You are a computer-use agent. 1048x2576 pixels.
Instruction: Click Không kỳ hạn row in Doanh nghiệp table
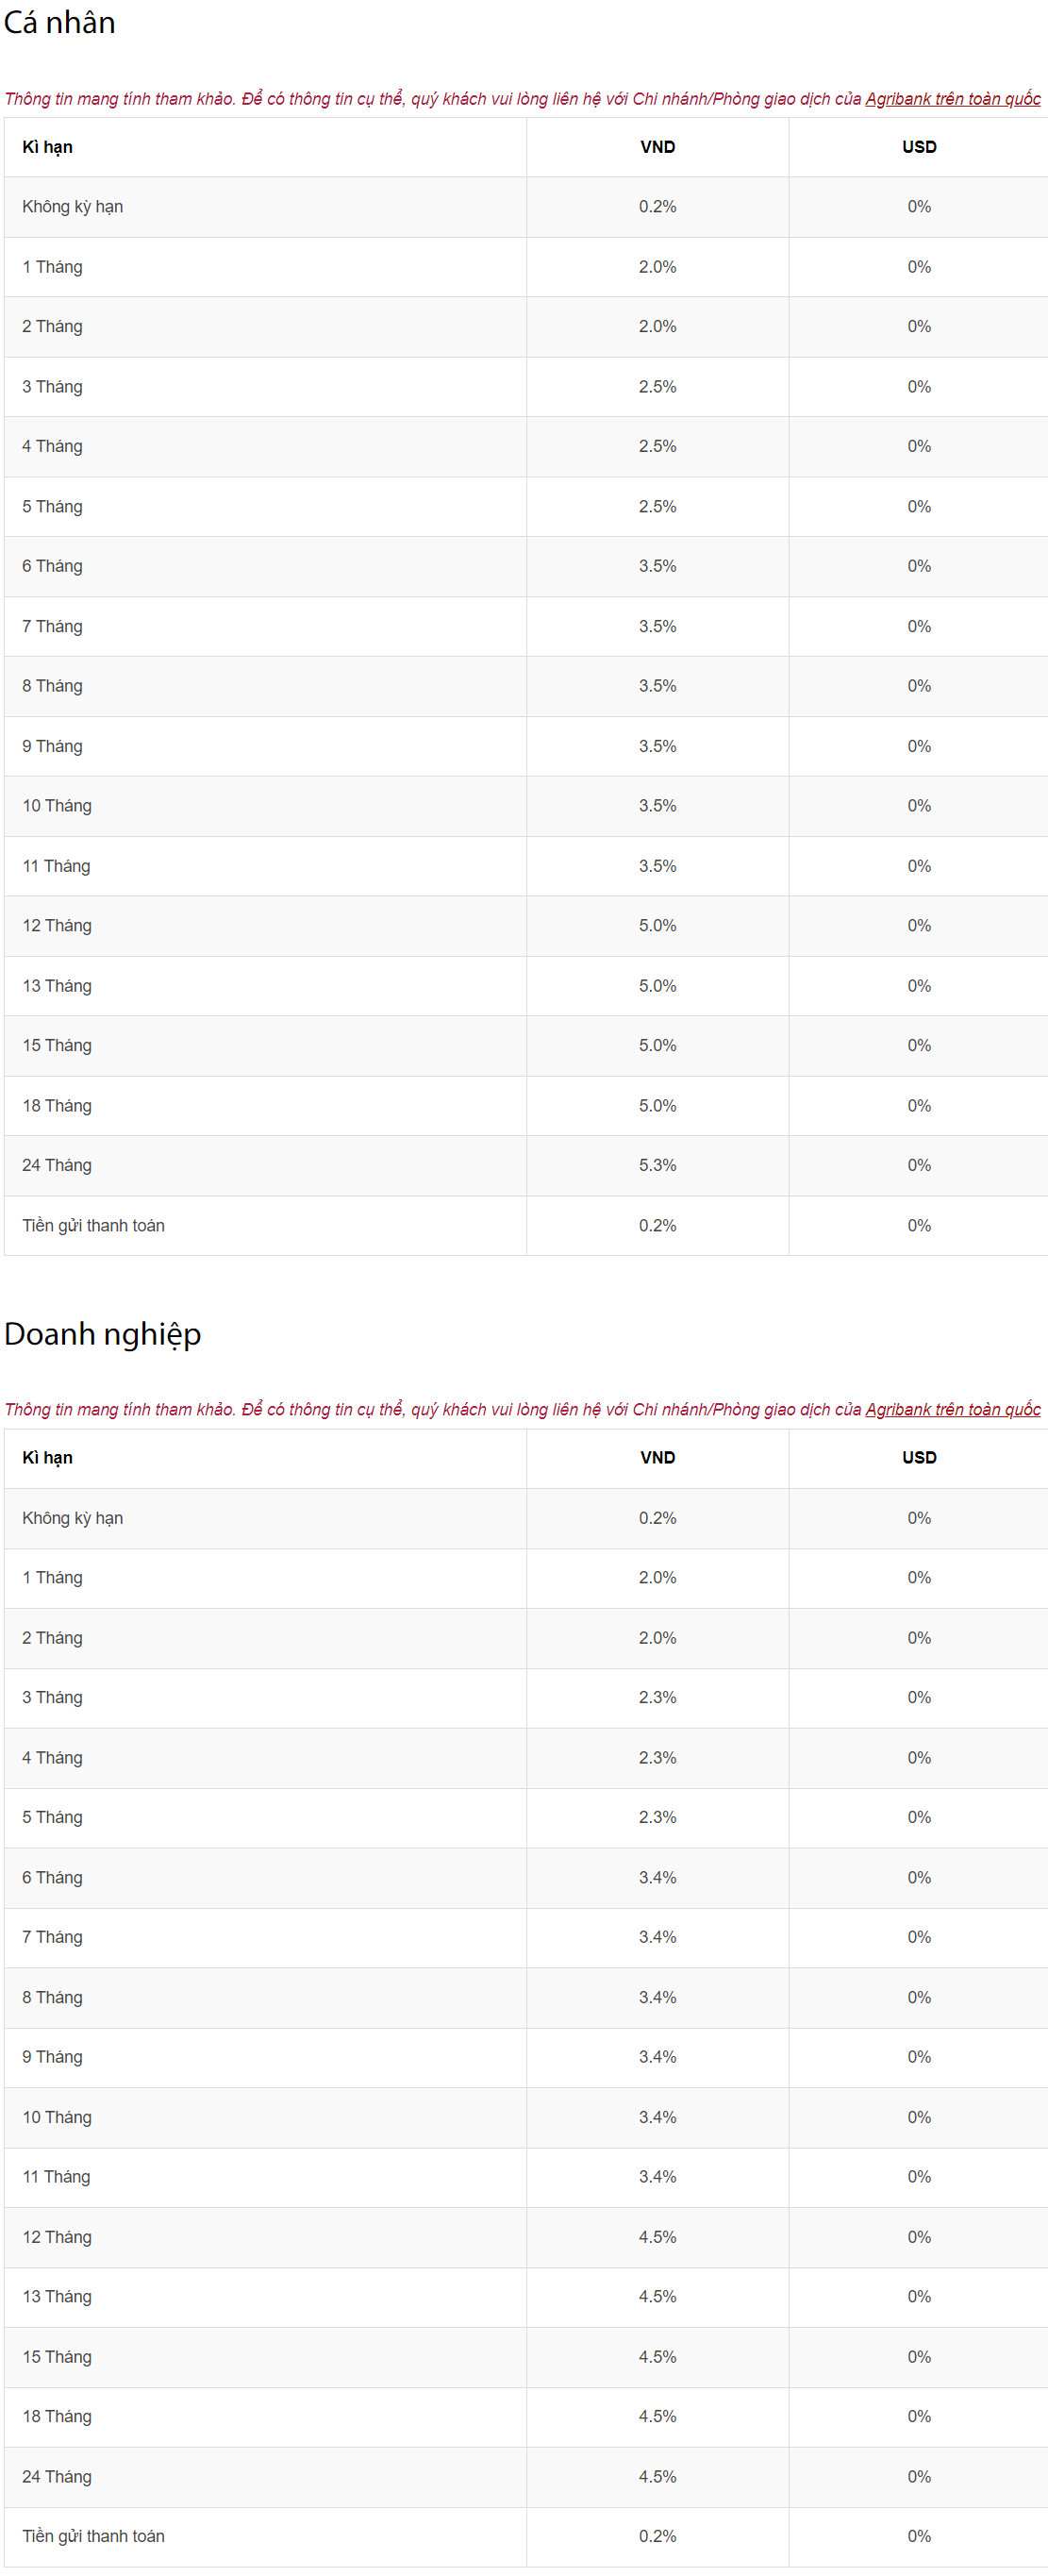tap(73, 1517)
